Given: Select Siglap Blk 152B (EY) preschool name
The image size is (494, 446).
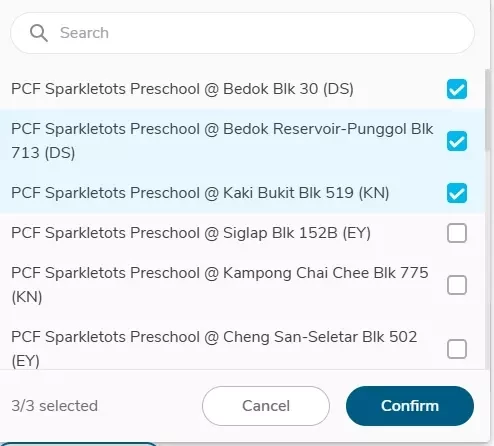Looking at the screenshot, I should click(x=191, y=233).
